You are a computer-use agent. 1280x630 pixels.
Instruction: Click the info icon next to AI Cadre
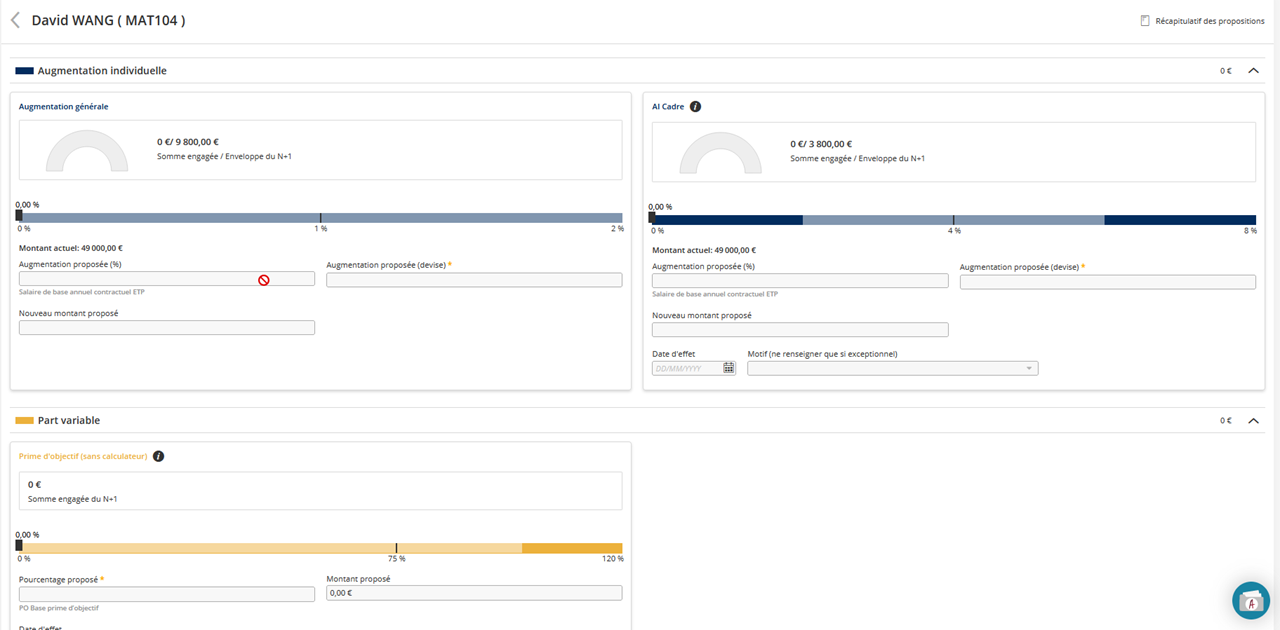tap(696, 106)
